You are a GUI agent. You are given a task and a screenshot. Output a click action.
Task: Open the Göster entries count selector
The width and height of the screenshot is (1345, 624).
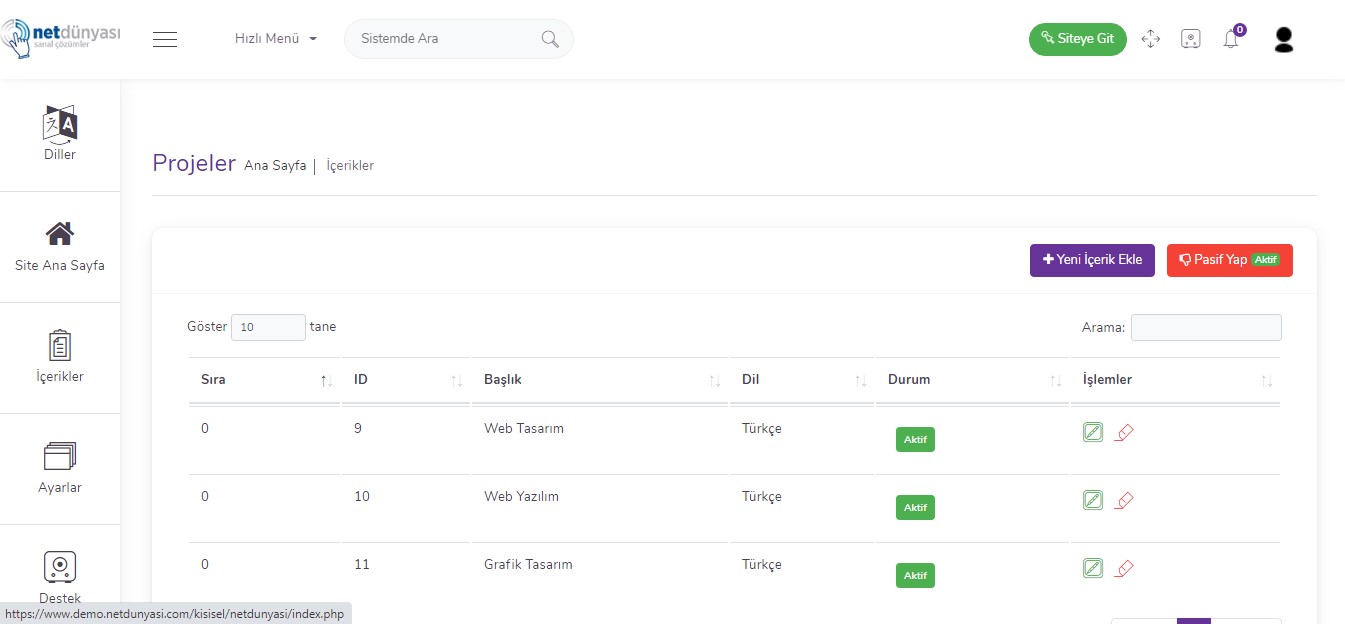pos(268,327)
